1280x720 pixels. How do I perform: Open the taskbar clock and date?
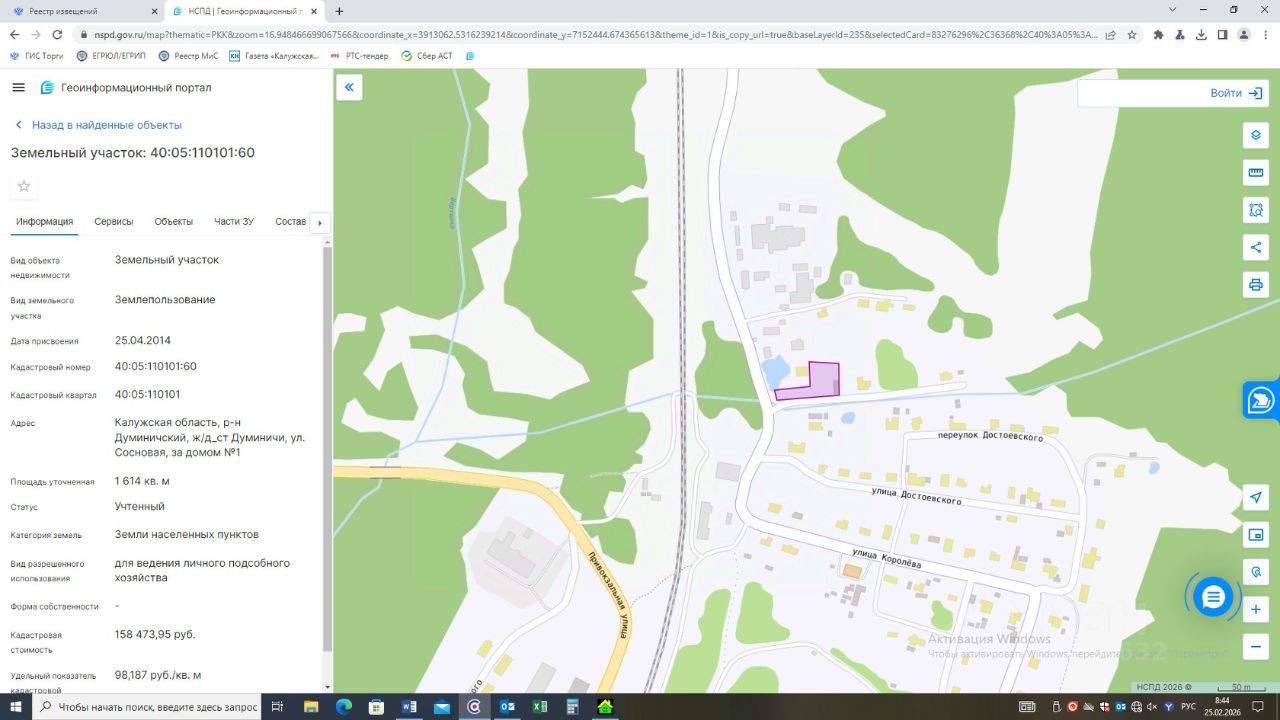(1222, 707)
